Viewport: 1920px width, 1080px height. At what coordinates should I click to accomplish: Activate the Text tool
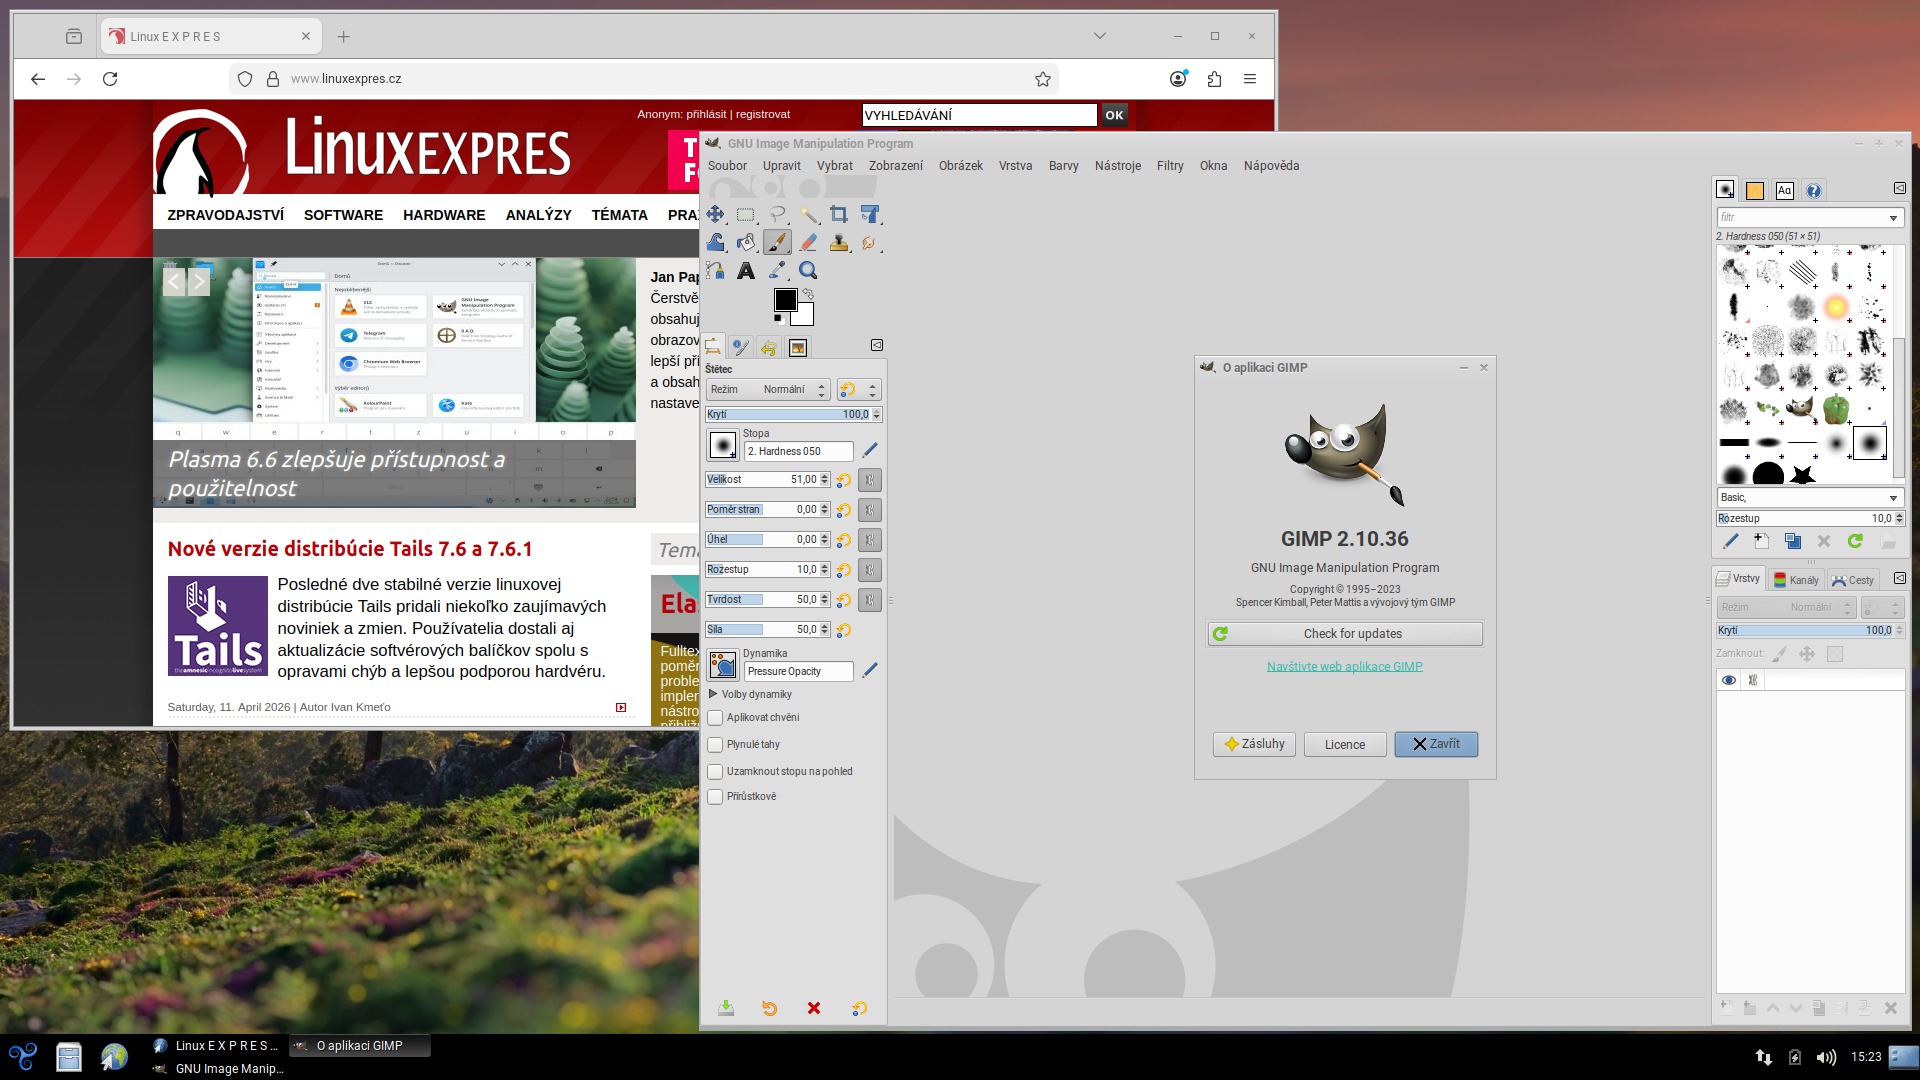coord(746,270)
